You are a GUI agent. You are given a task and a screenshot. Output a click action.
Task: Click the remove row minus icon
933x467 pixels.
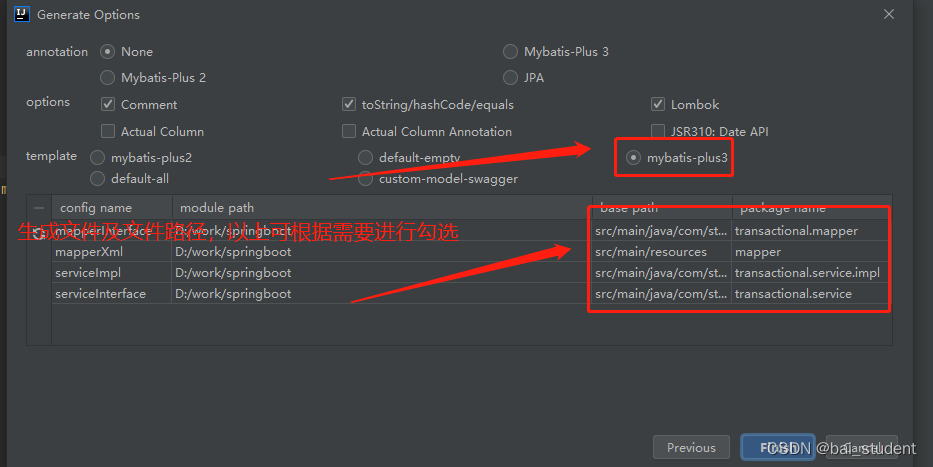point(39,208)
